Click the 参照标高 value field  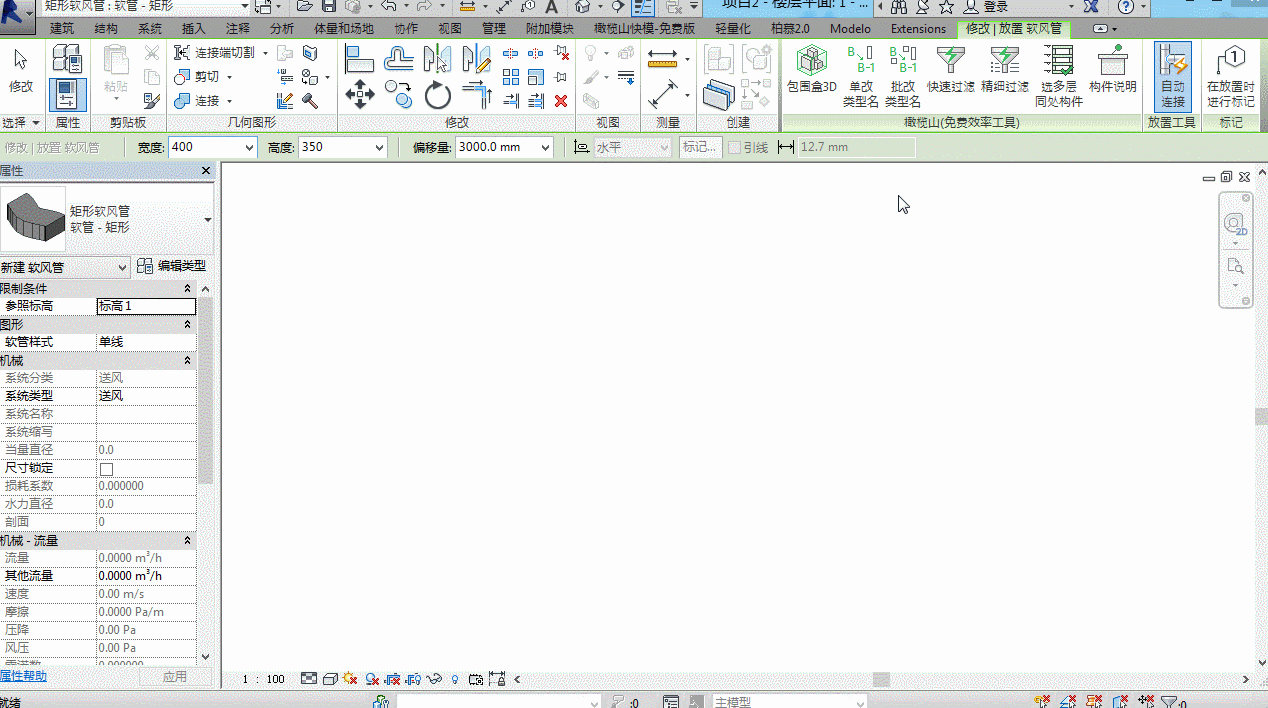pos(146,306)
